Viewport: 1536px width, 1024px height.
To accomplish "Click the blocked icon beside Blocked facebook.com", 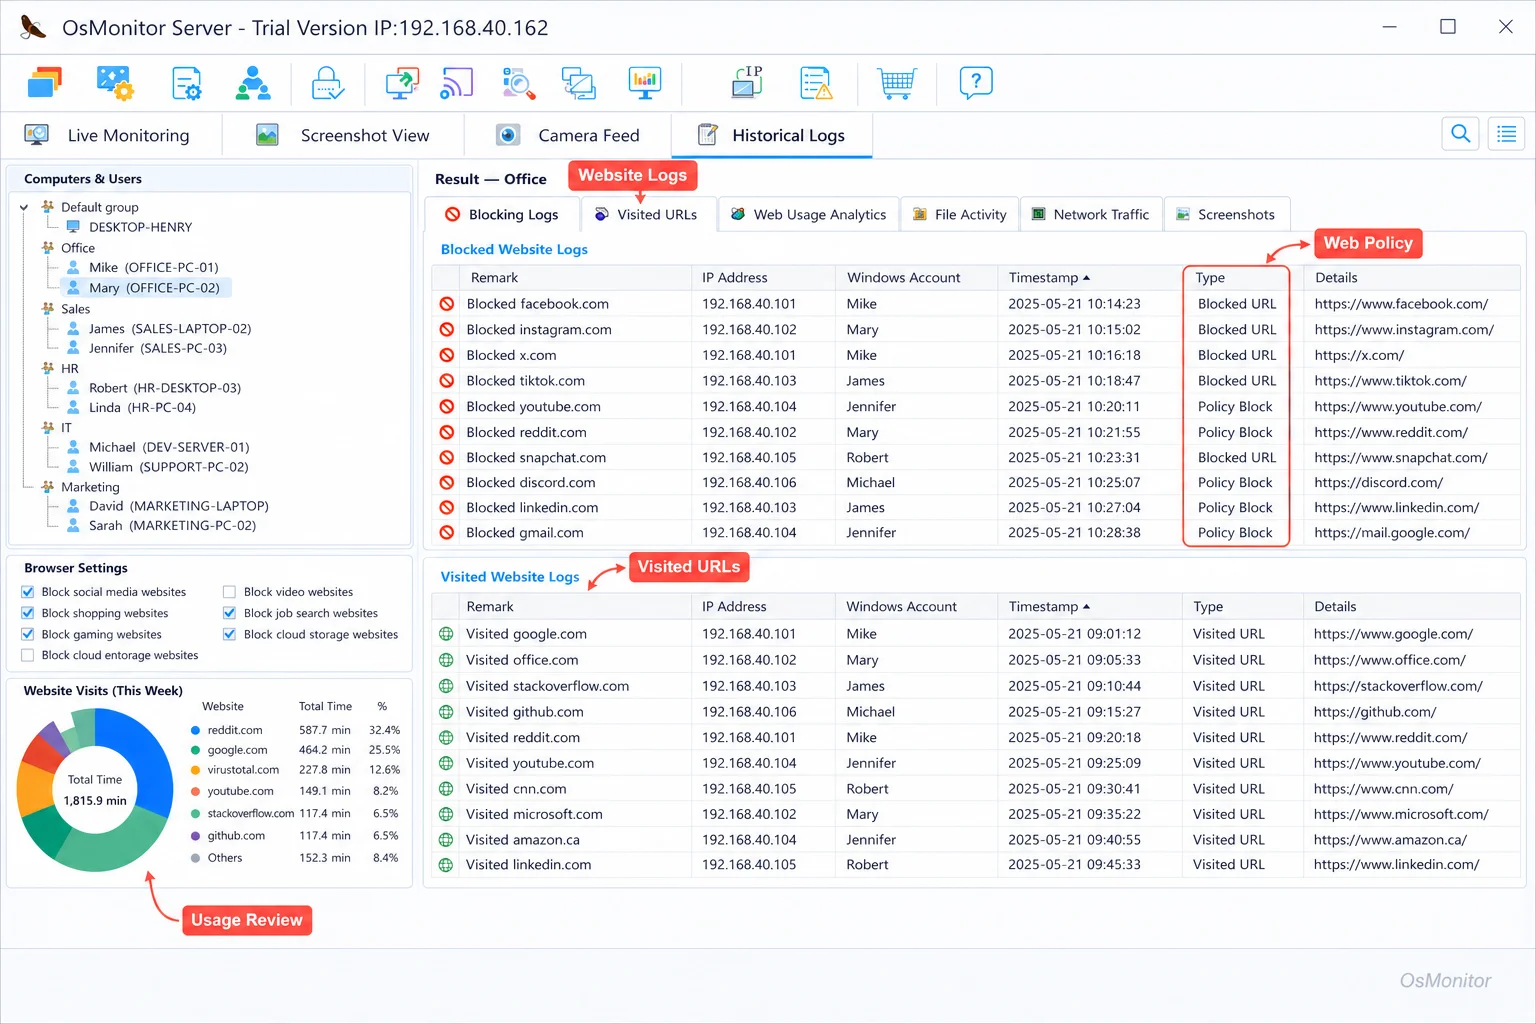I will (x=447, y=304).
